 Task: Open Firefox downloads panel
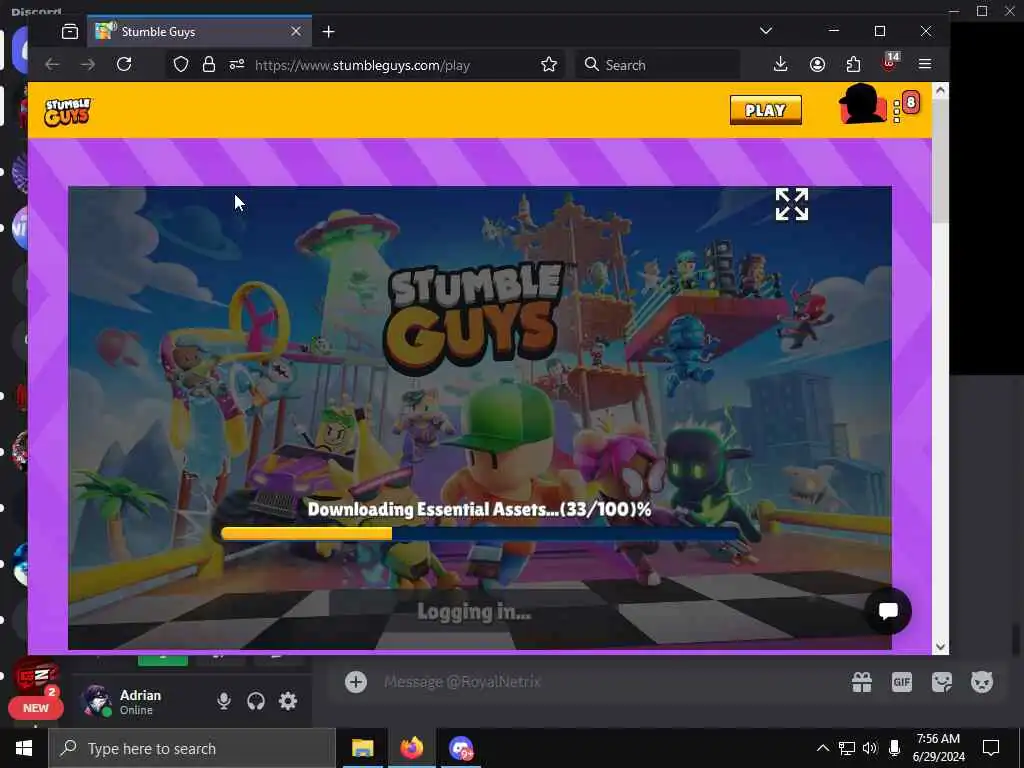(780, 64)
